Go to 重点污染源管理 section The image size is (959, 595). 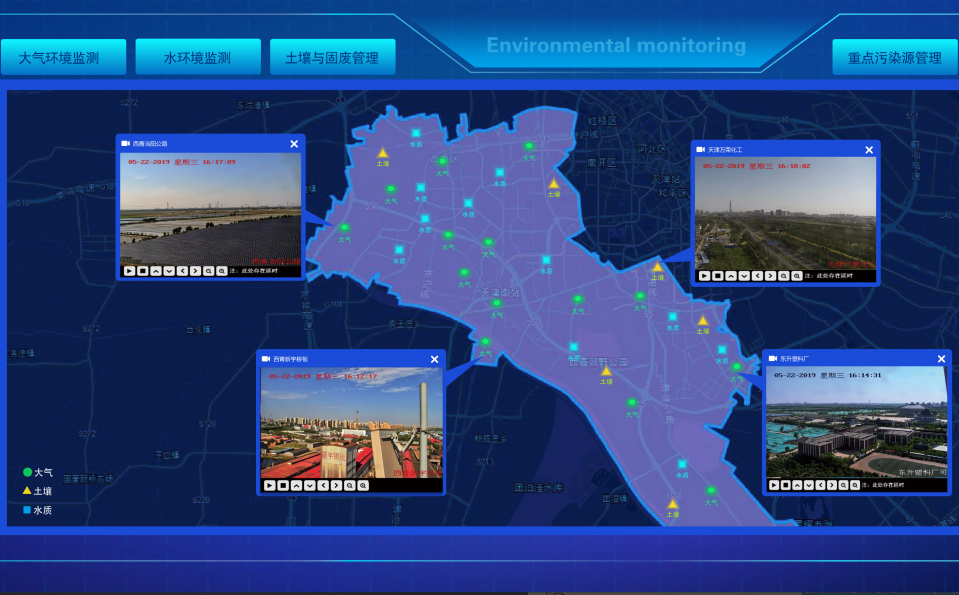click(894, 58)
